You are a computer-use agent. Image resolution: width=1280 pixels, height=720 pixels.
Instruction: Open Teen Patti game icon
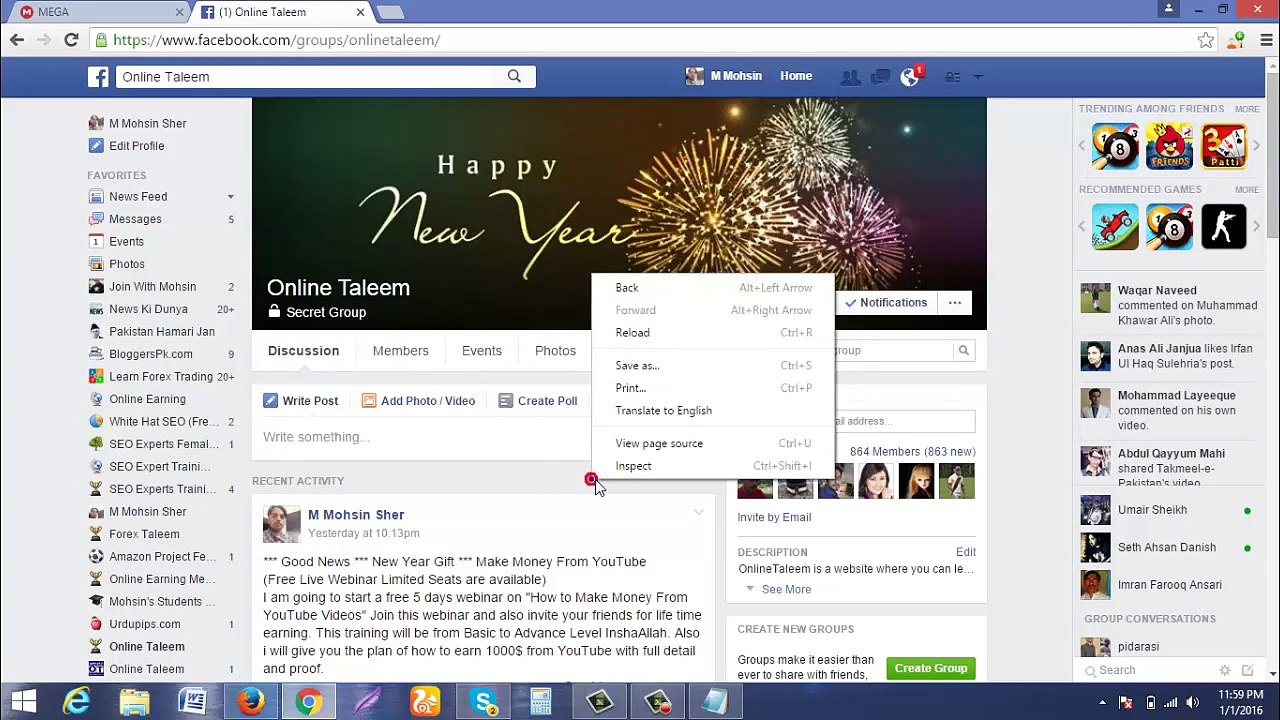click(x=1224, y=146)
